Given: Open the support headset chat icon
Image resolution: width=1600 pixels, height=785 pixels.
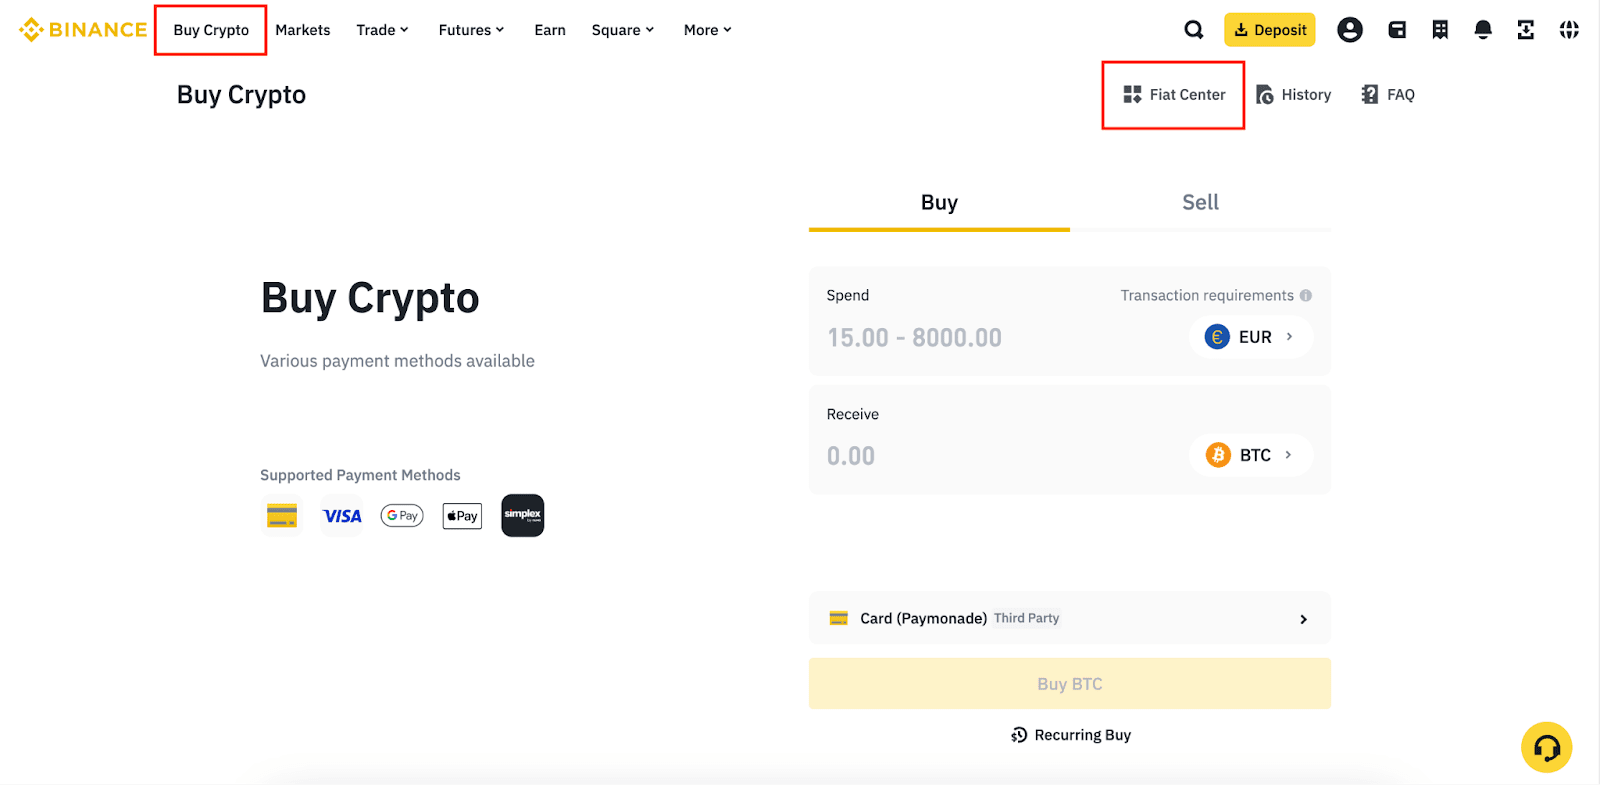Looking at the screenshot, I should (x=1546, y=747).
